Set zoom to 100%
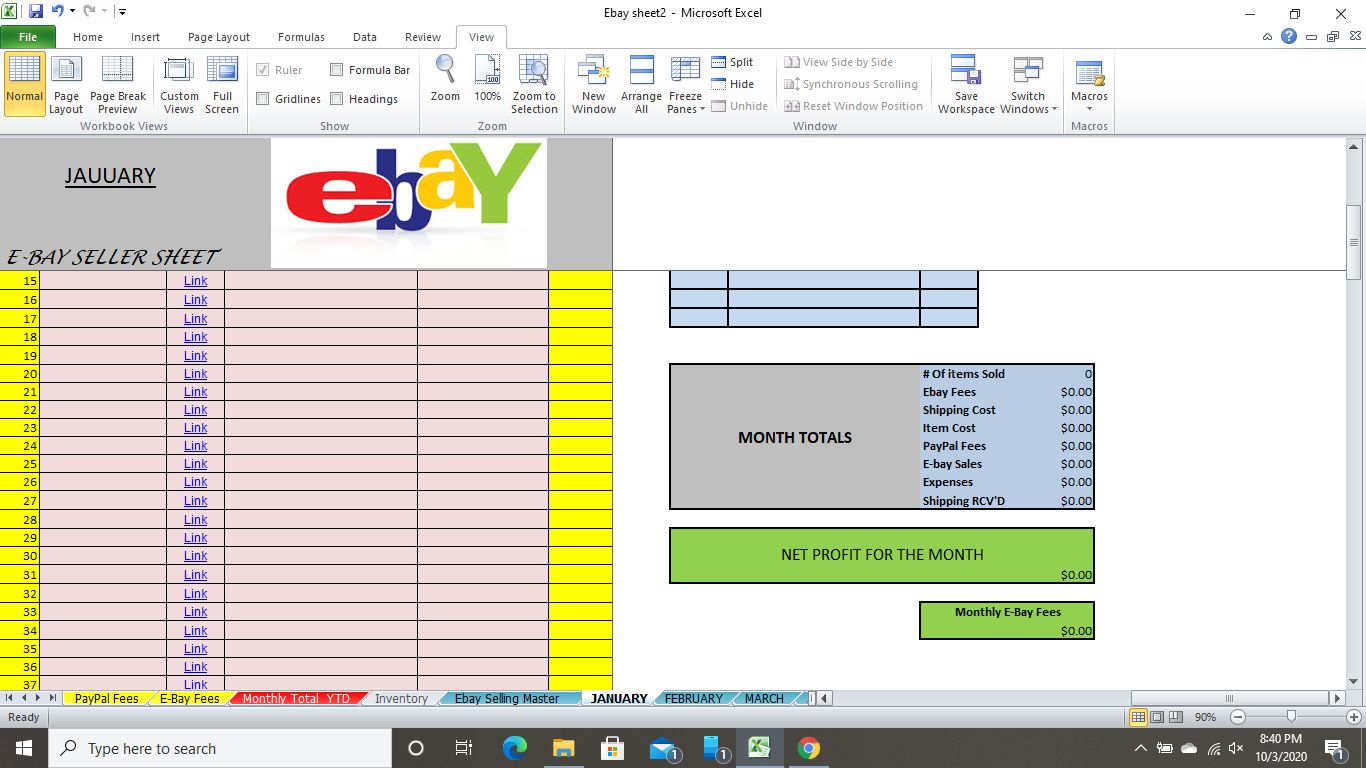1366x768 pixels. [487, 79]
